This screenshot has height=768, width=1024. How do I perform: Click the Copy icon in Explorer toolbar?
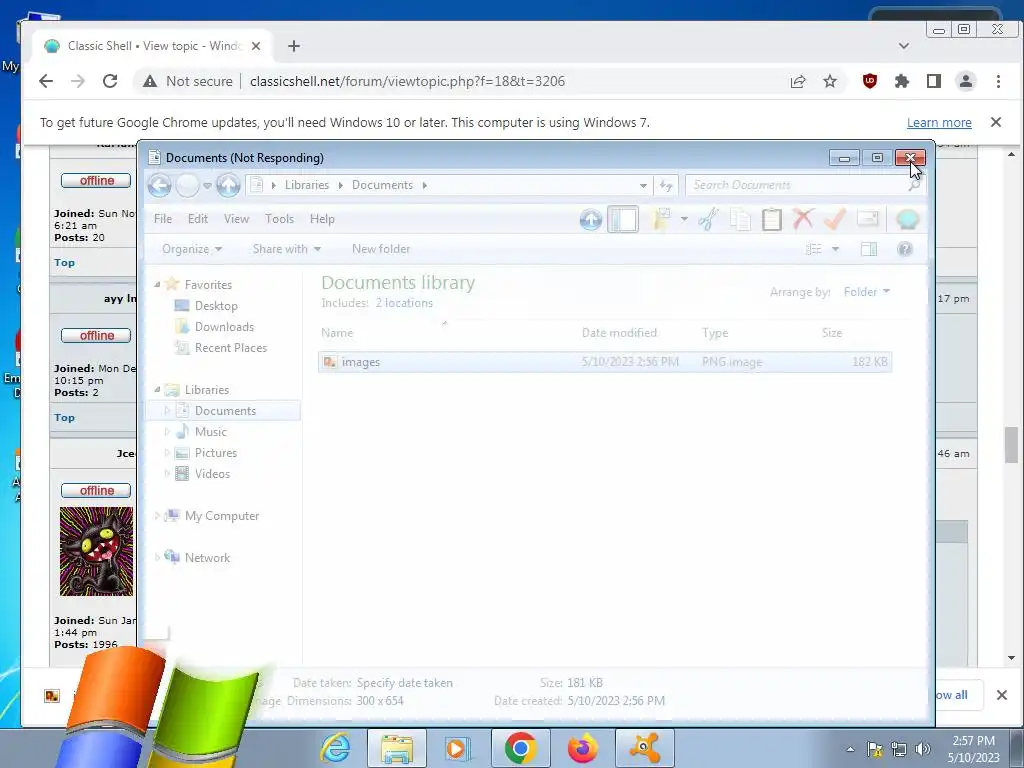pos(740,219)
